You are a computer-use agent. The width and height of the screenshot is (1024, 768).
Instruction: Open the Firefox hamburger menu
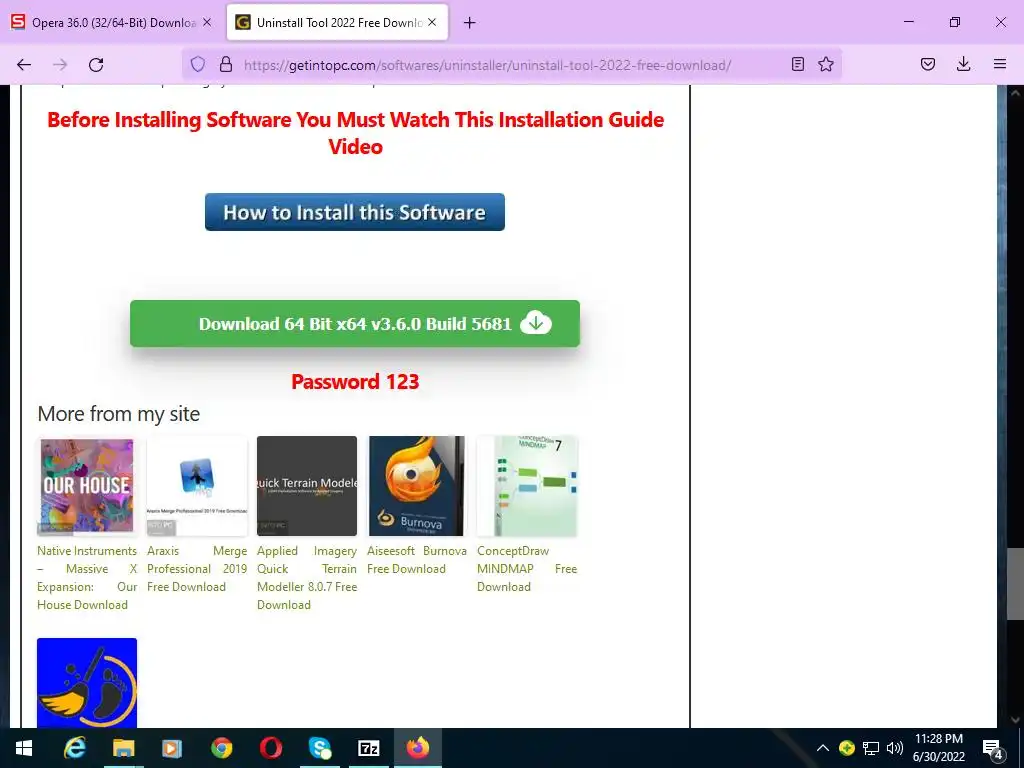[x=1000, y=64]
